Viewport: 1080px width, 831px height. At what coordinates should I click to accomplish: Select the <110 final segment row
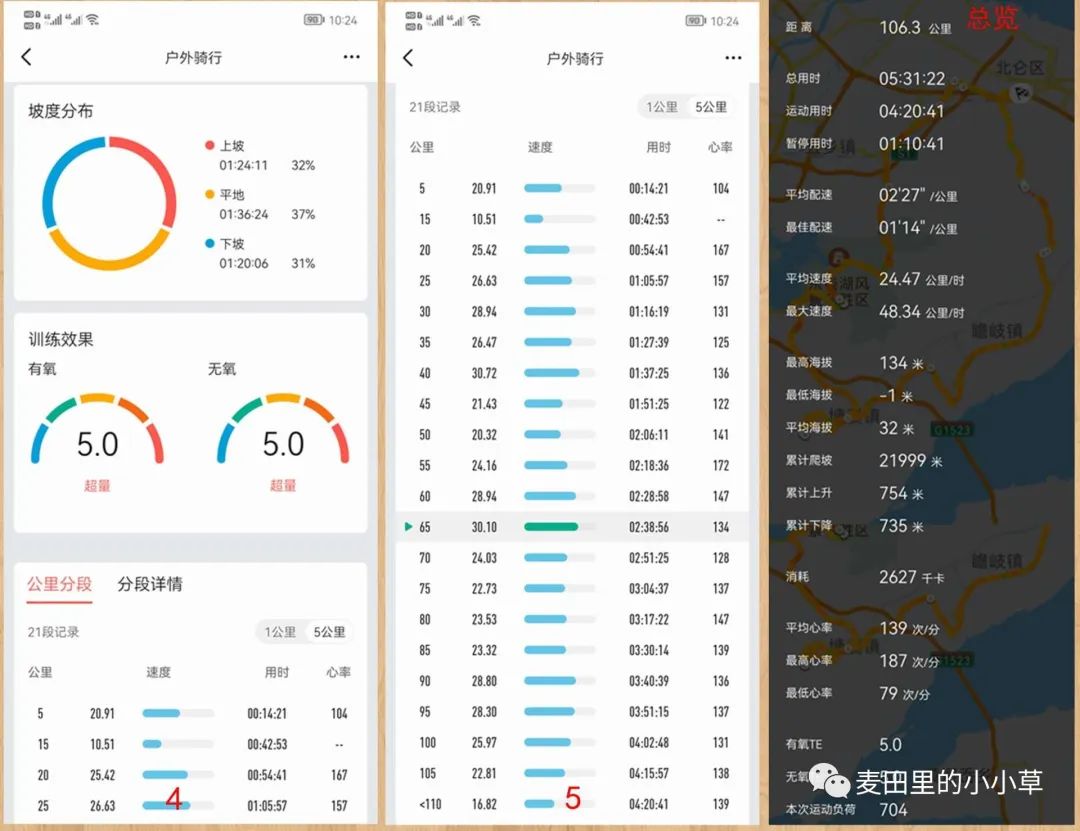tap(572, 804)
